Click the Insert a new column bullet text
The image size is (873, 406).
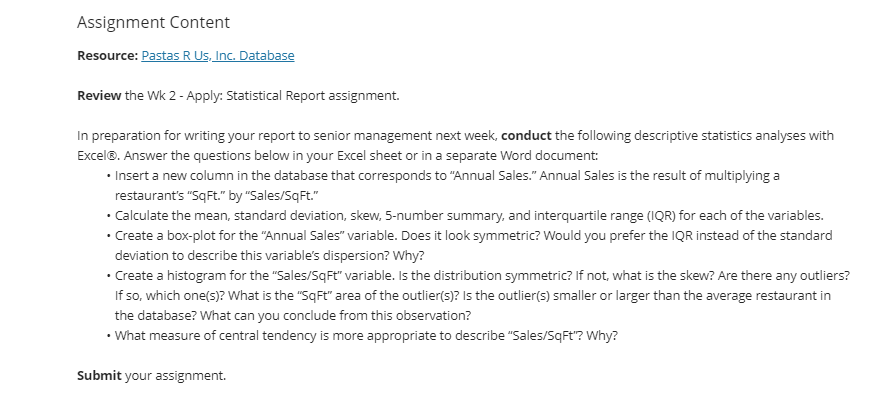point(447,185)
